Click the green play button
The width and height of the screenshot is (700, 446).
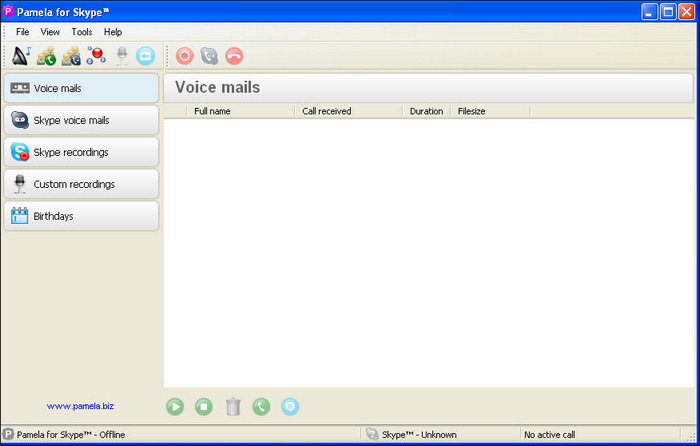(x=175, y=407)
